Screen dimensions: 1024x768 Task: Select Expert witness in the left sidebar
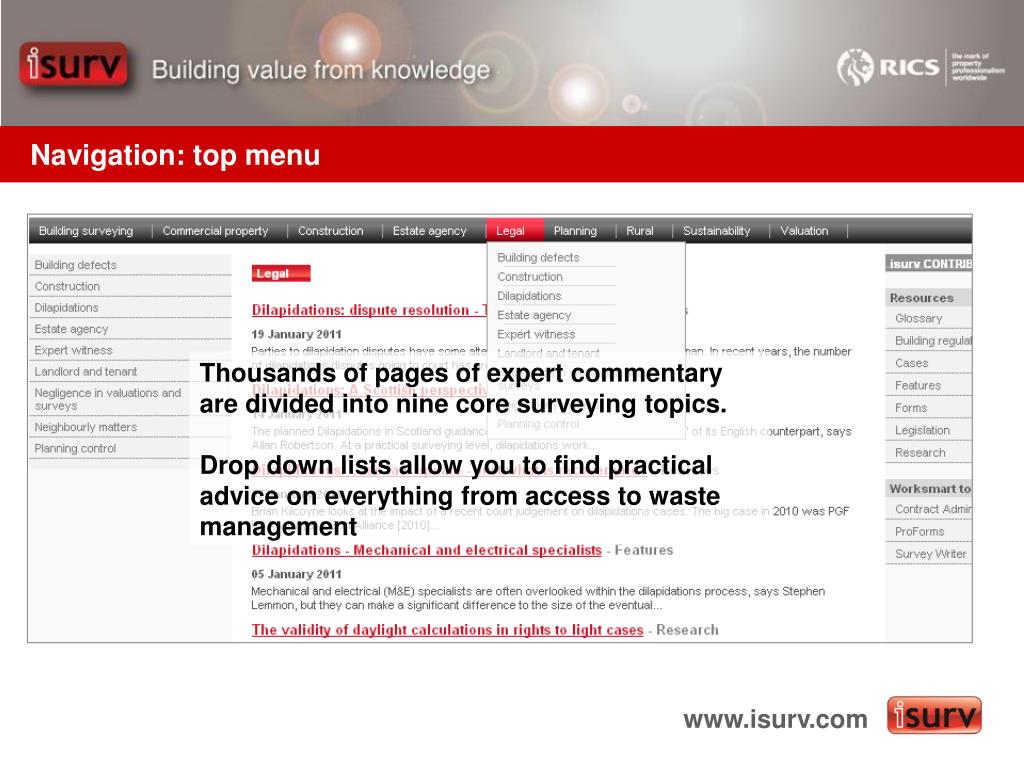tap(131, 350)
